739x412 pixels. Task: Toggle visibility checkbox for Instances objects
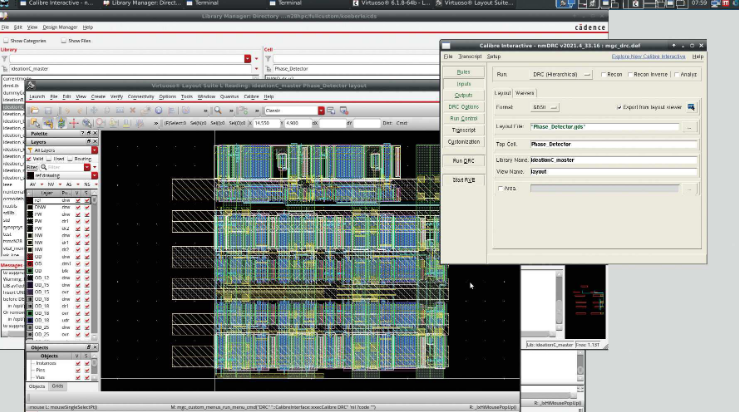(x=78, y=363)
